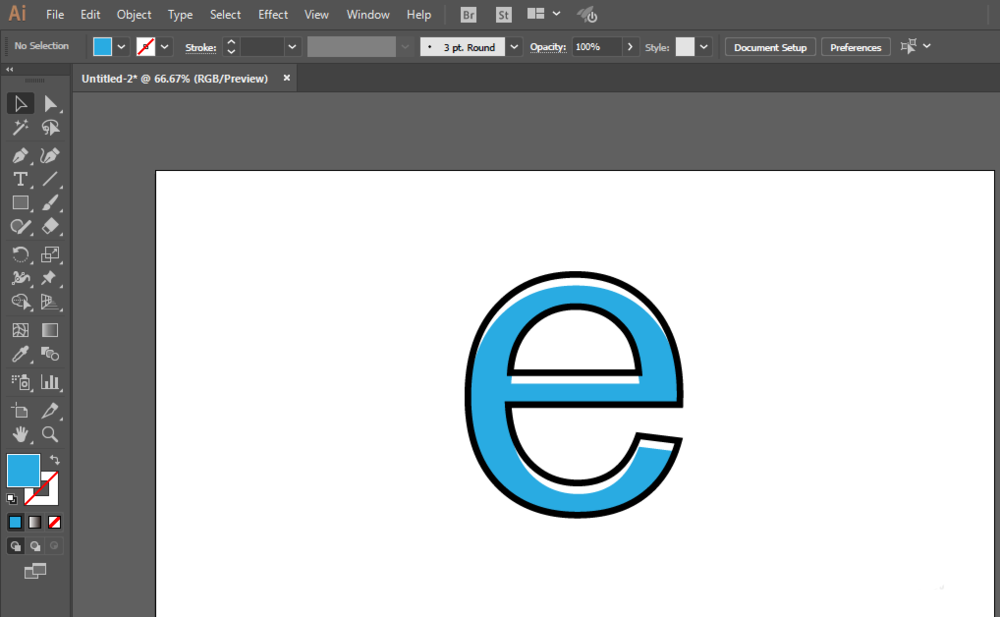
Task: Pick the Pen tool in the toolbar
Action: coord(20,155)
